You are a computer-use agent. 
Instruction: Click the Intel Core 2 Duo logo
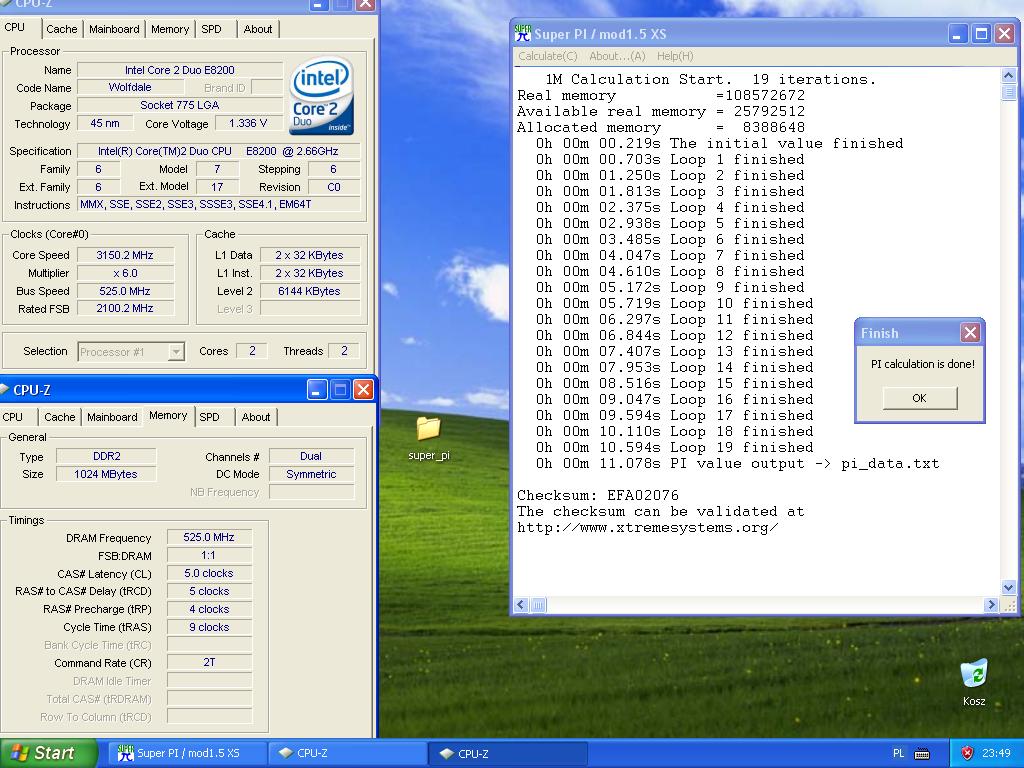321,96
